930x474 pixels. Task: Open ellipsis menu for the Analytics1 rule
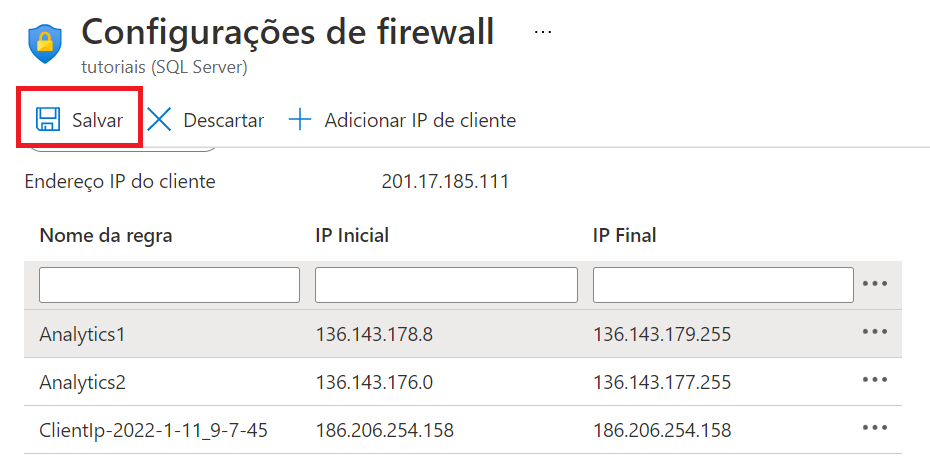click(x=875, y=332)
